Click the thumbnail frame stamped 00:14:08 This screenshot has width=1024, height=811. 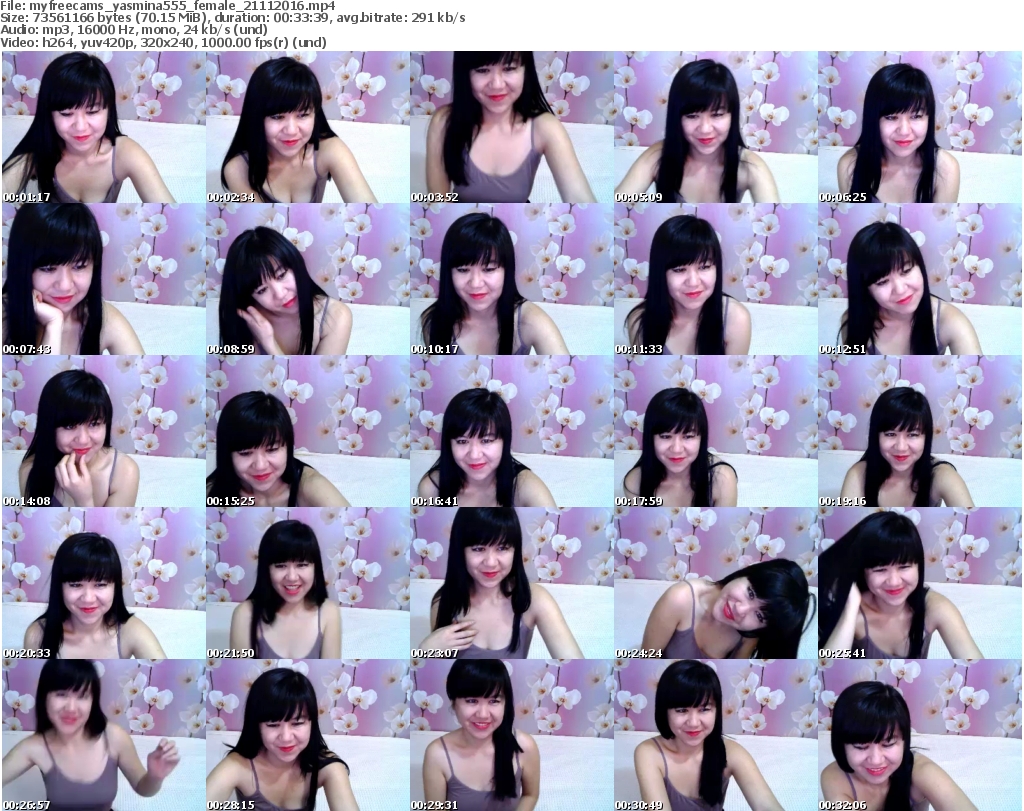coord(104,431)
